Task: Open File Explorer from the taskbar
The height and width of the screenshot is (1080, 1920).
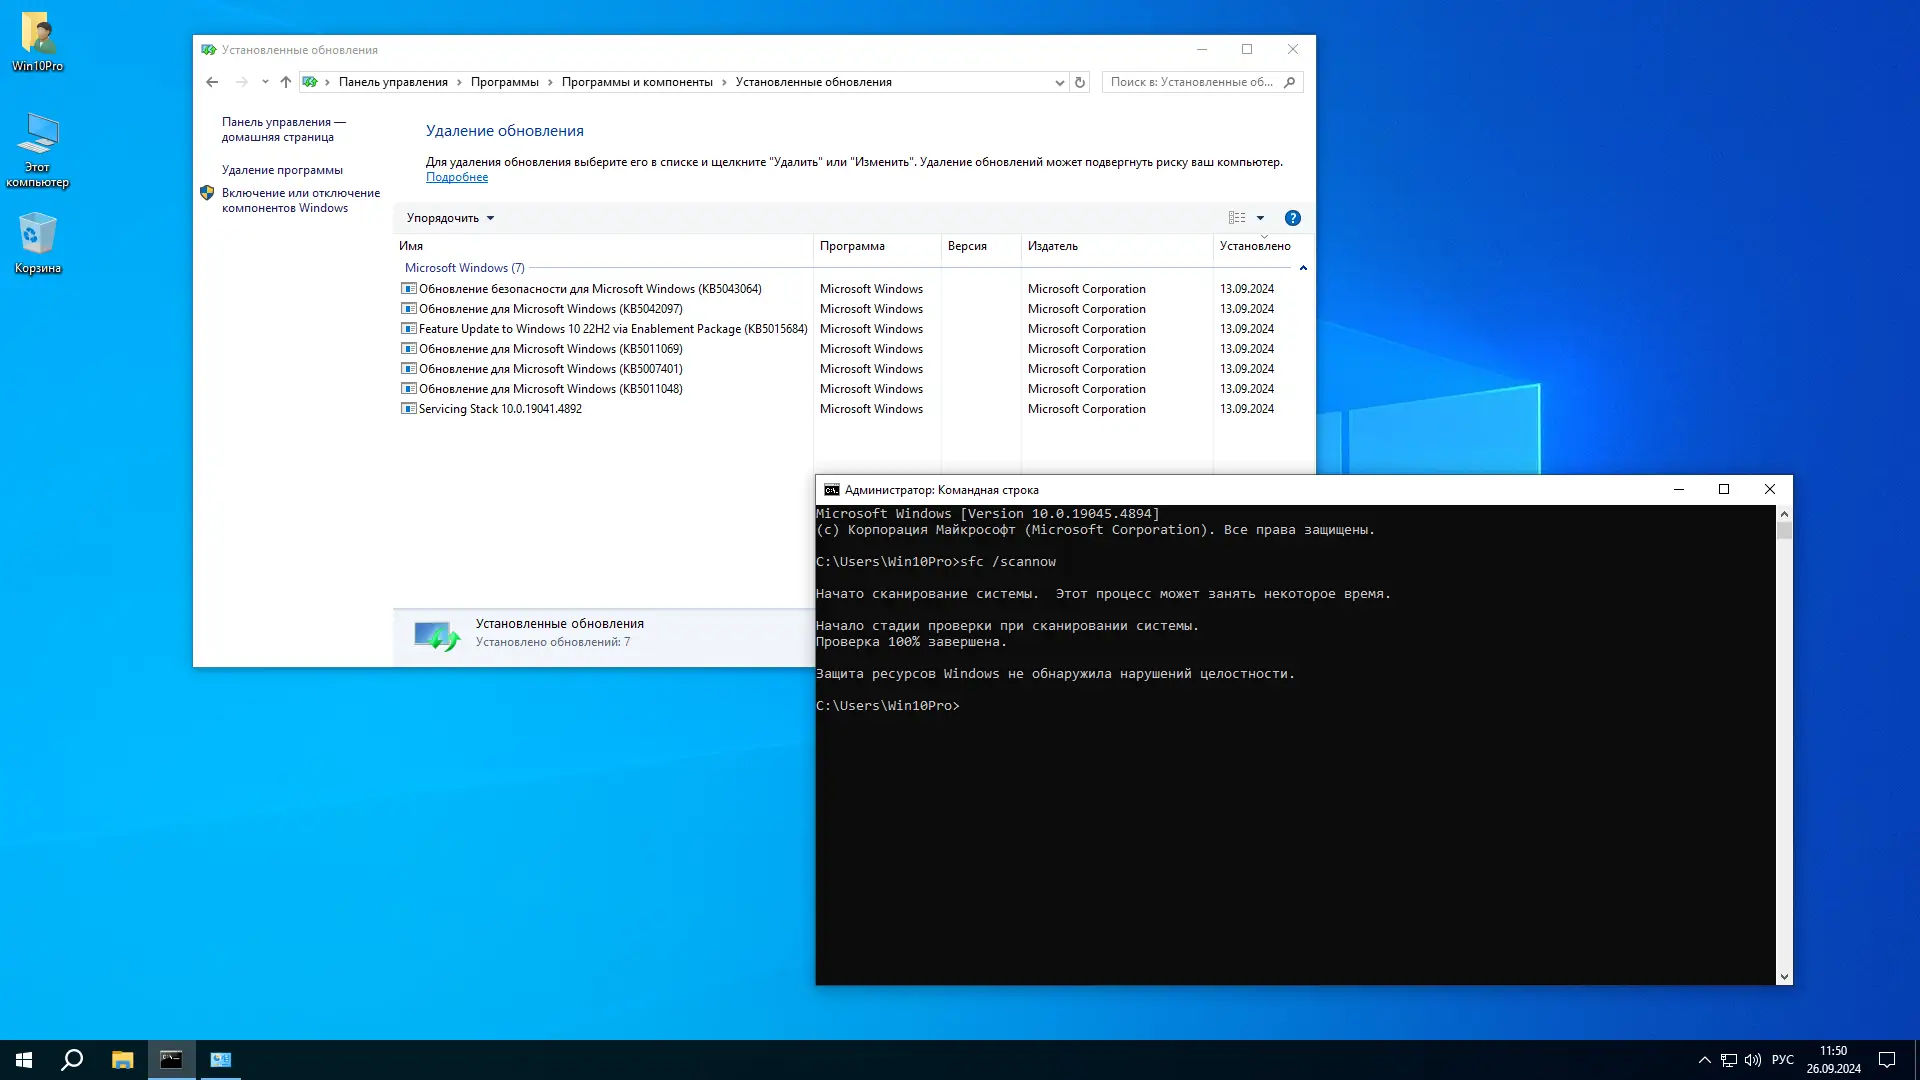Action: point(122,1060)
